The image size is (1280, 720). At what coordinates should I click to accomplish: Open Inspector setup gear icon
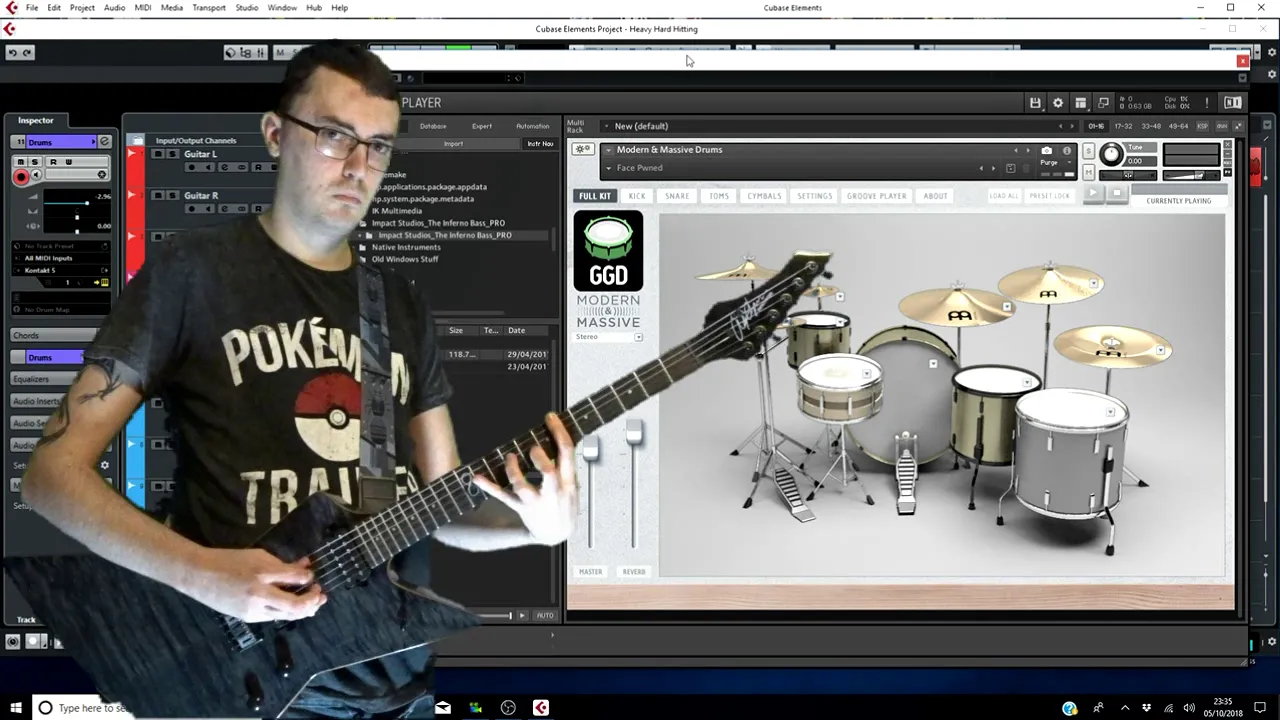(x=104, y=465)
